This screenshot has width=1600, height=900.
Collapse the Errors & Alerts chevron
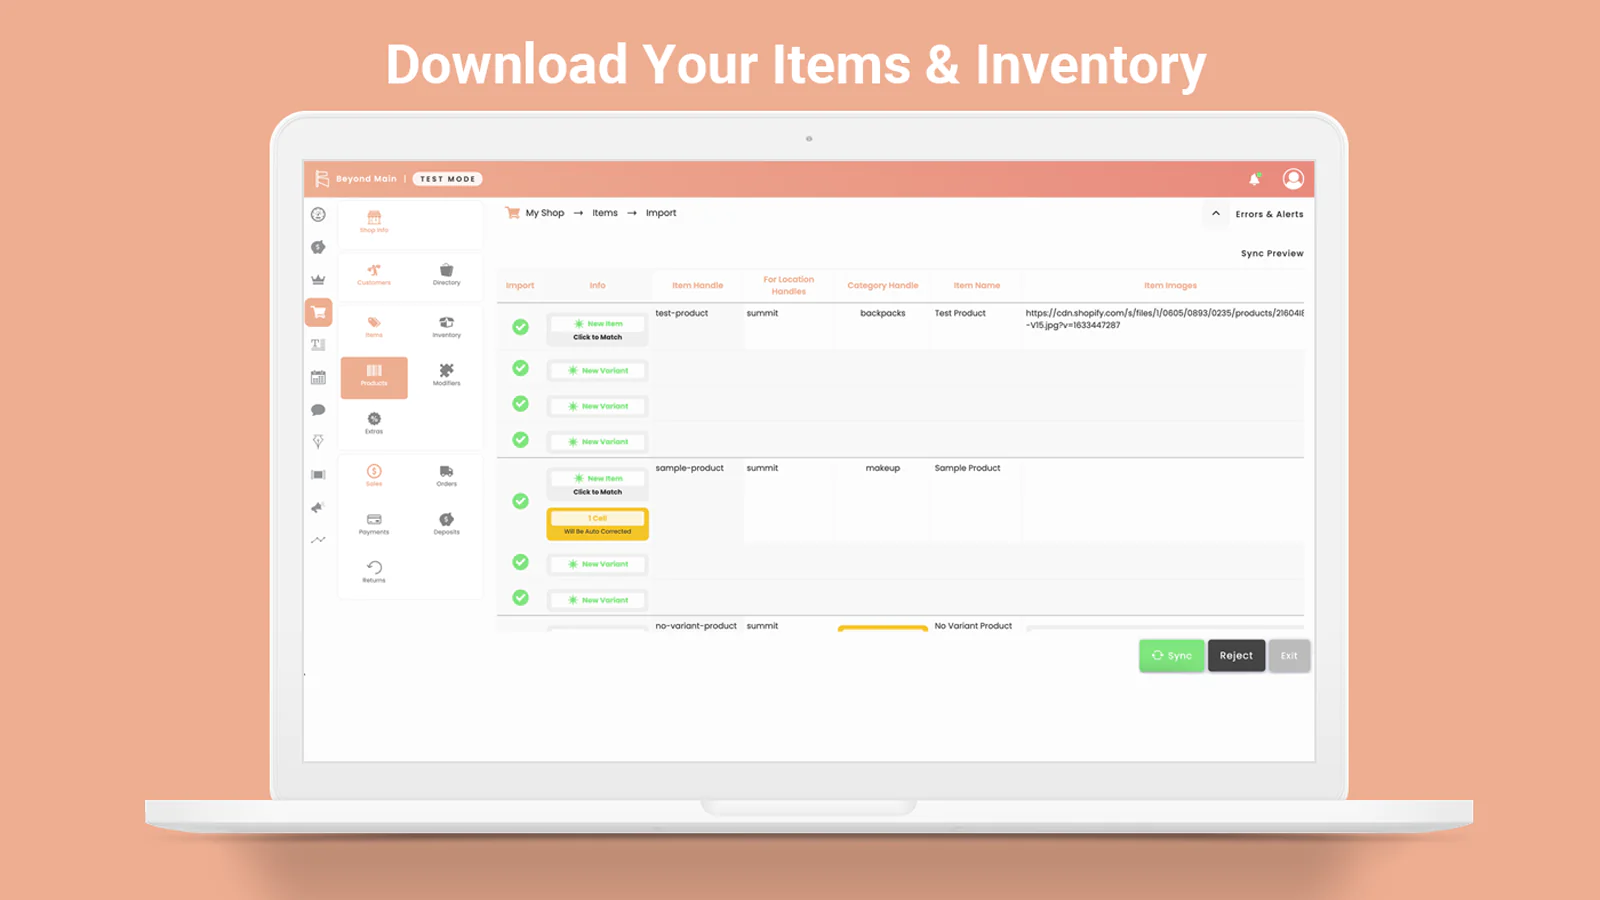pos(1216,213)
